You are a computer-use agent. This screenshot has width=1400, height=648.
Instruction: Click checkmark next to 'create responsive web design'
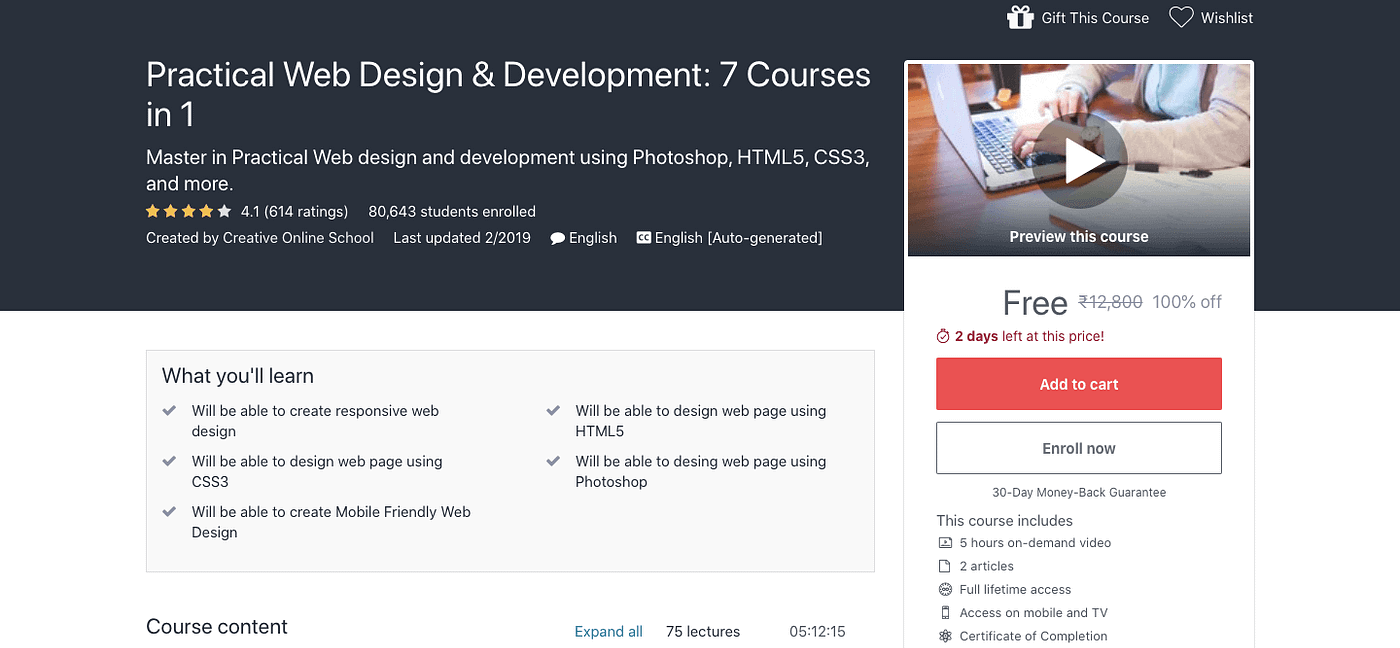(x=169, y=411)
